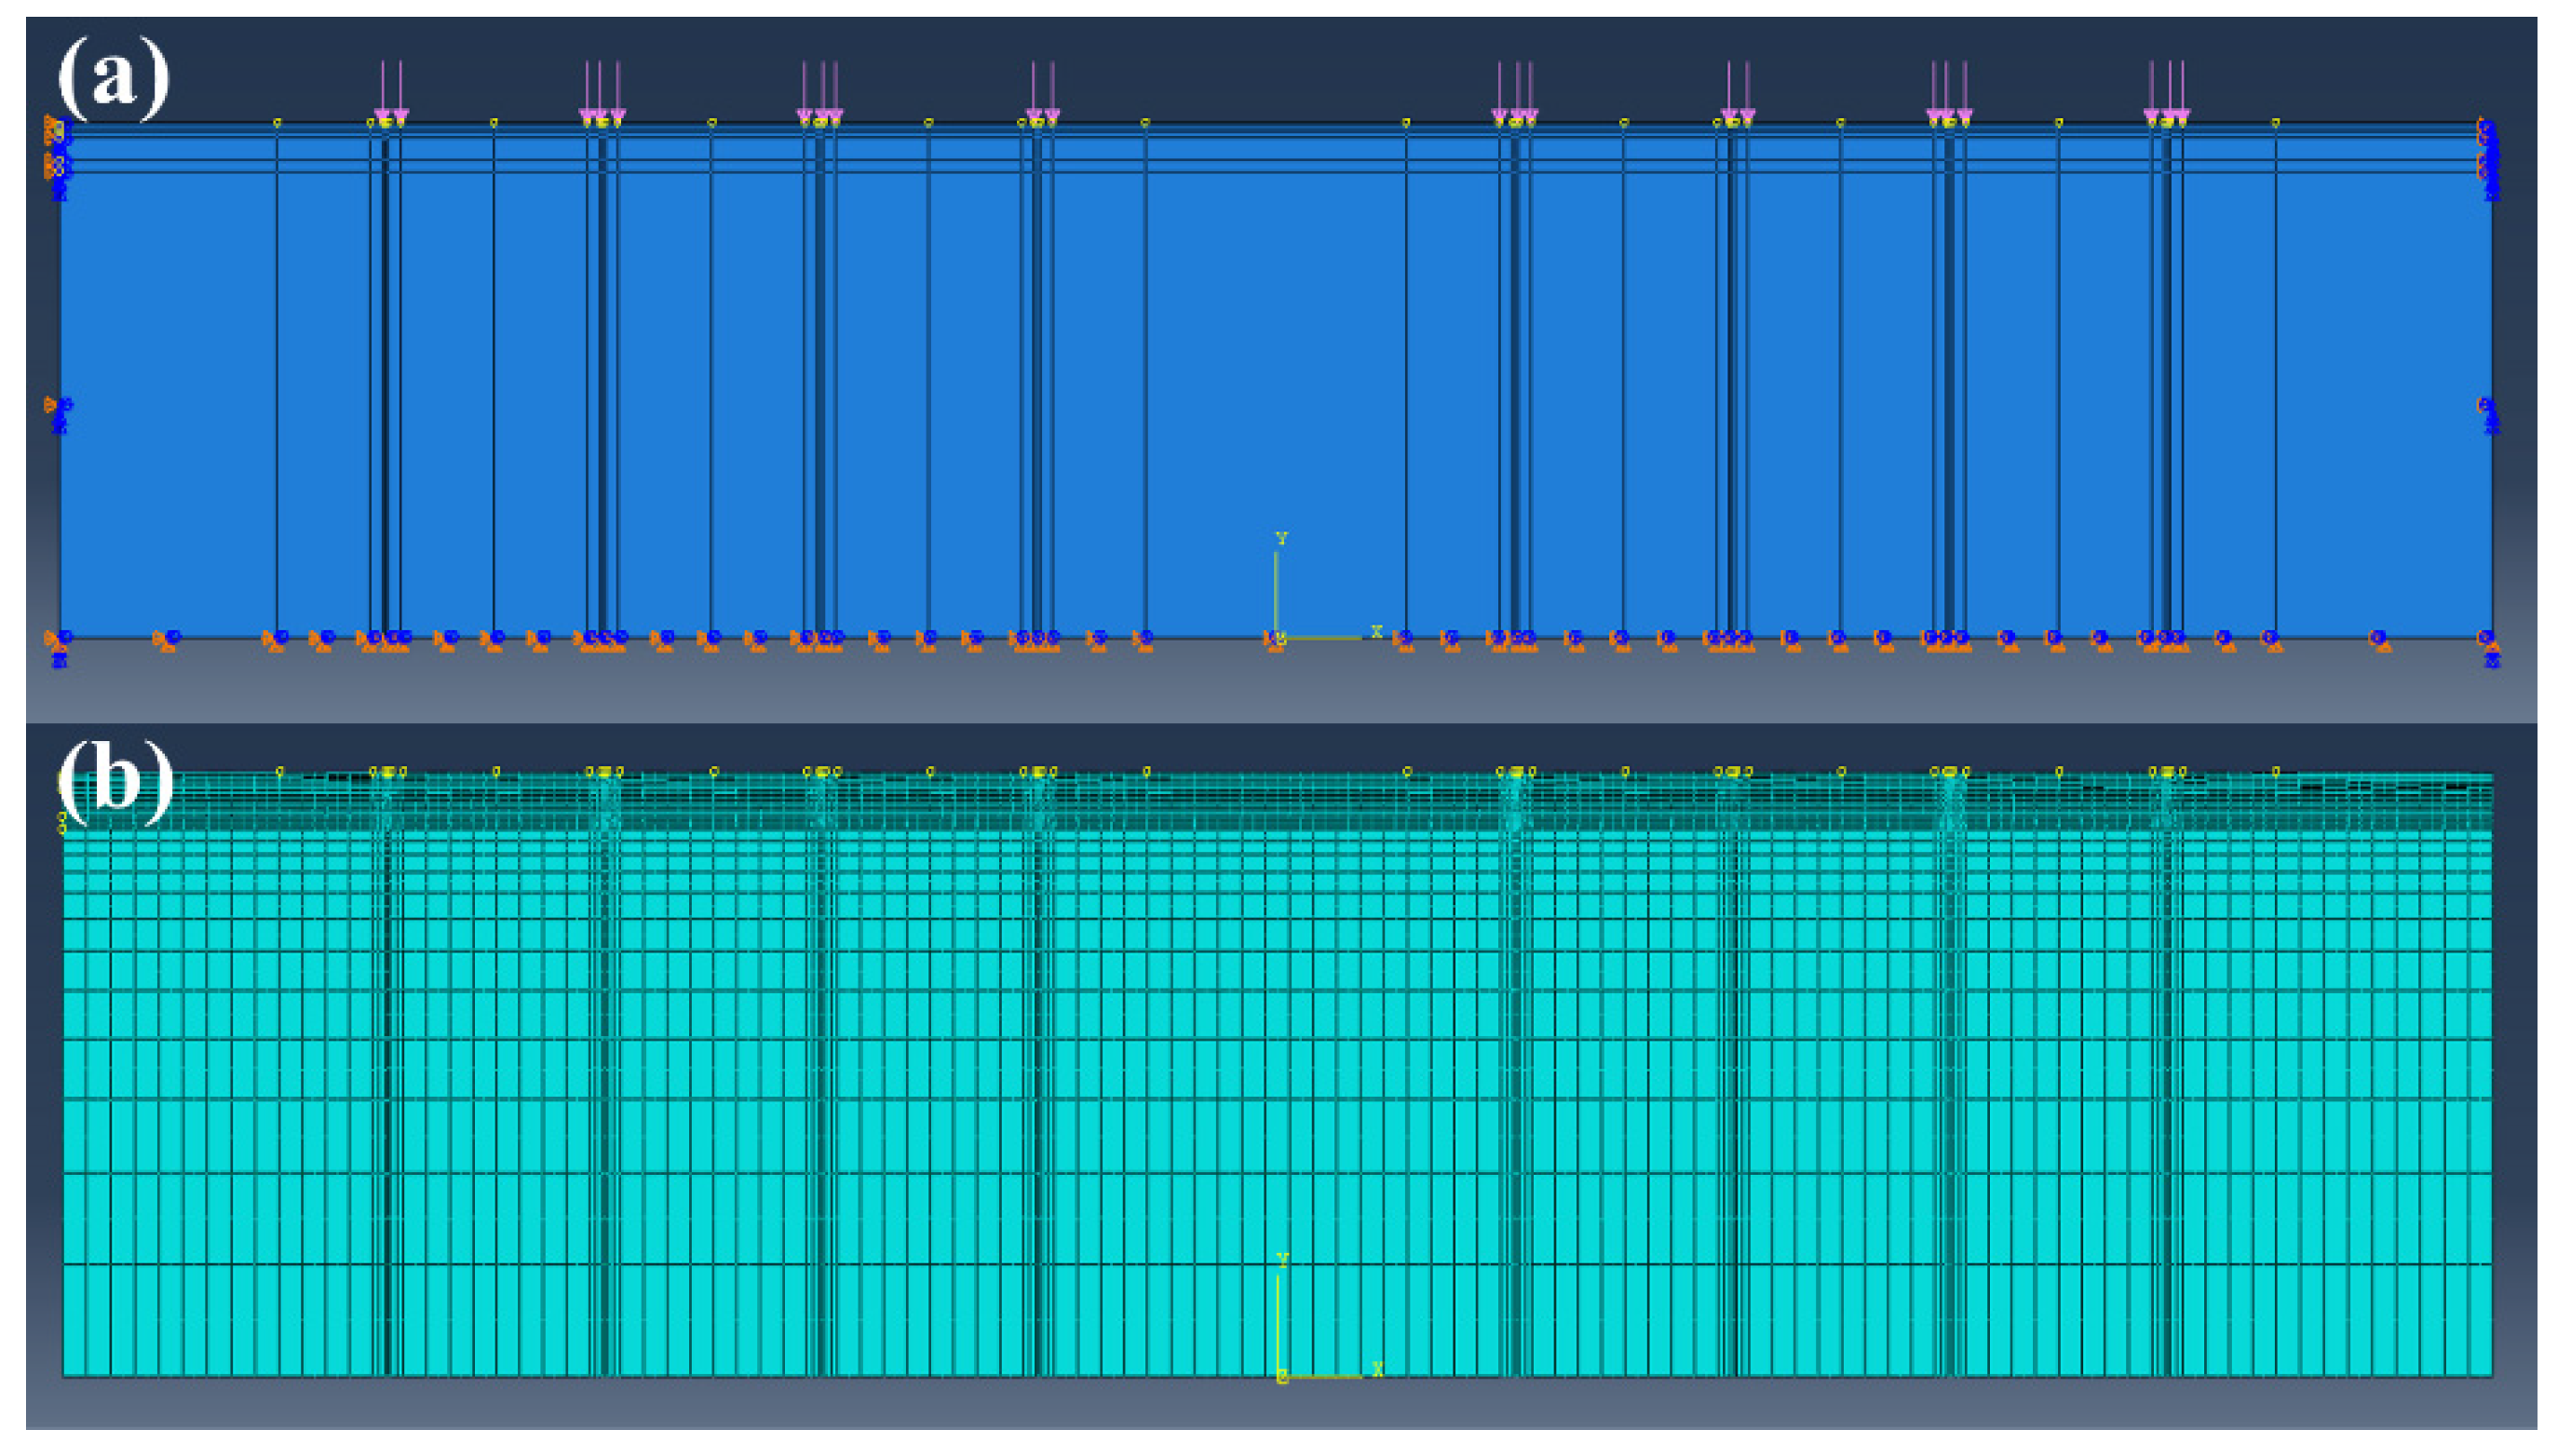Click the origin of panel (b) coordinate triad
This screenshot has height=1456, width=2558.
[x=1282, y=1377]
